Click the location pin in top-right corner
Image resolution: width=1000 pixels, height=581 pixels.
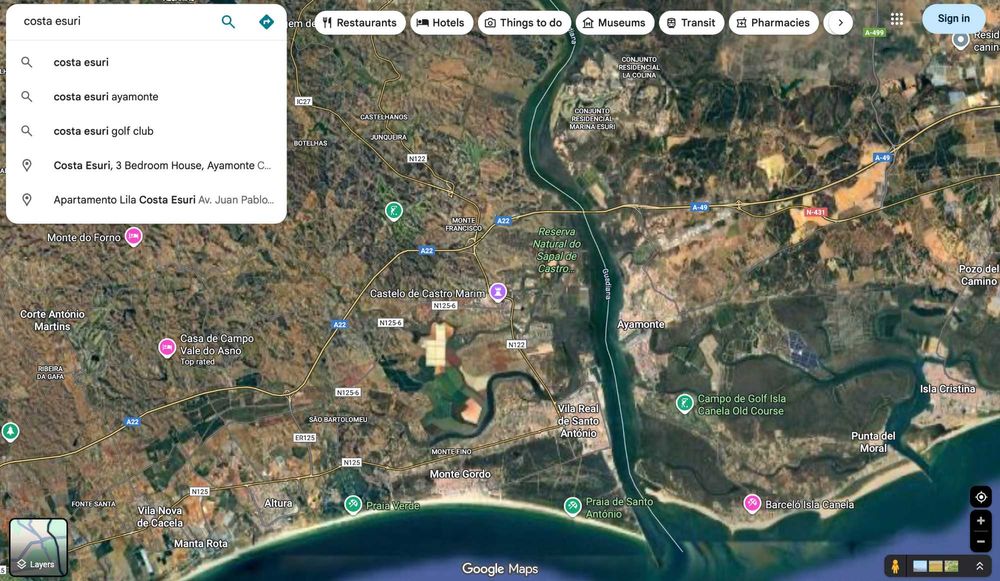point(960,41)
